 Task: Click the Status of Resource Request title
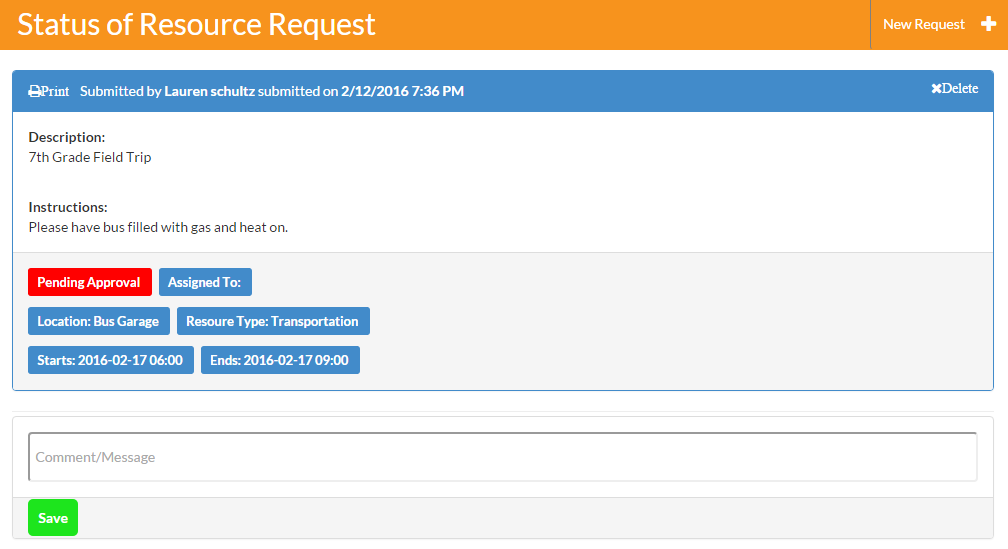[197, 24]
